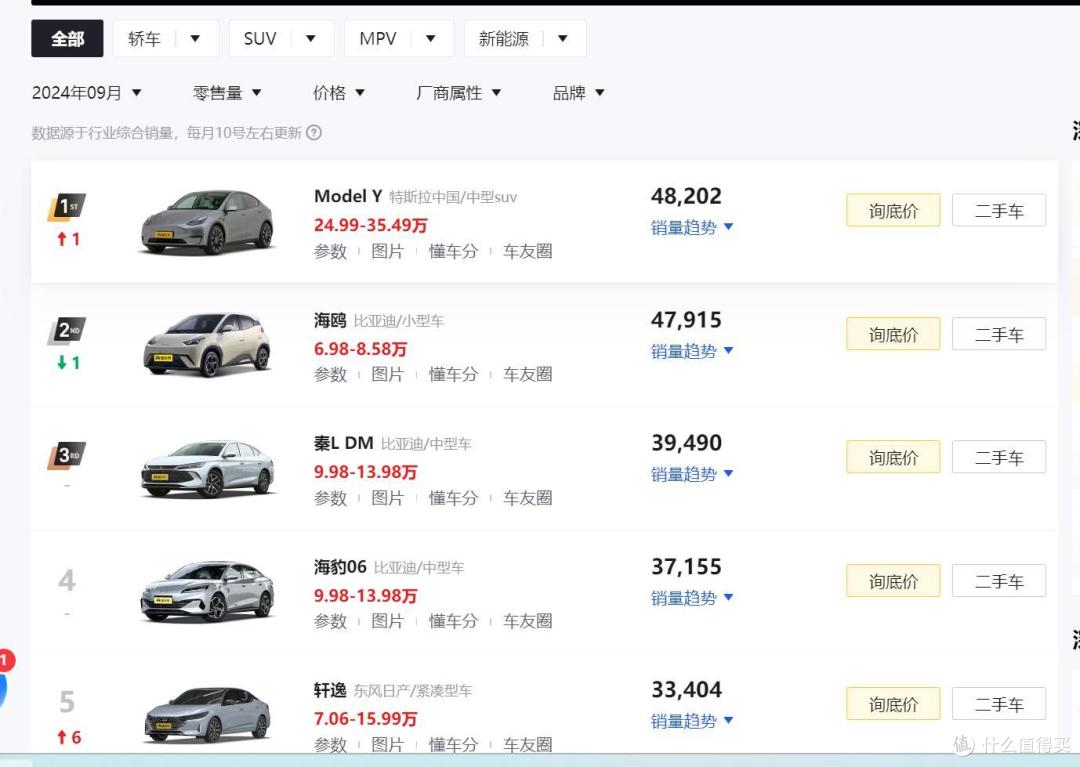Open the 海豹06 title link
Image resolution: width=1080 pixels, height=767 pixels.
340,567
